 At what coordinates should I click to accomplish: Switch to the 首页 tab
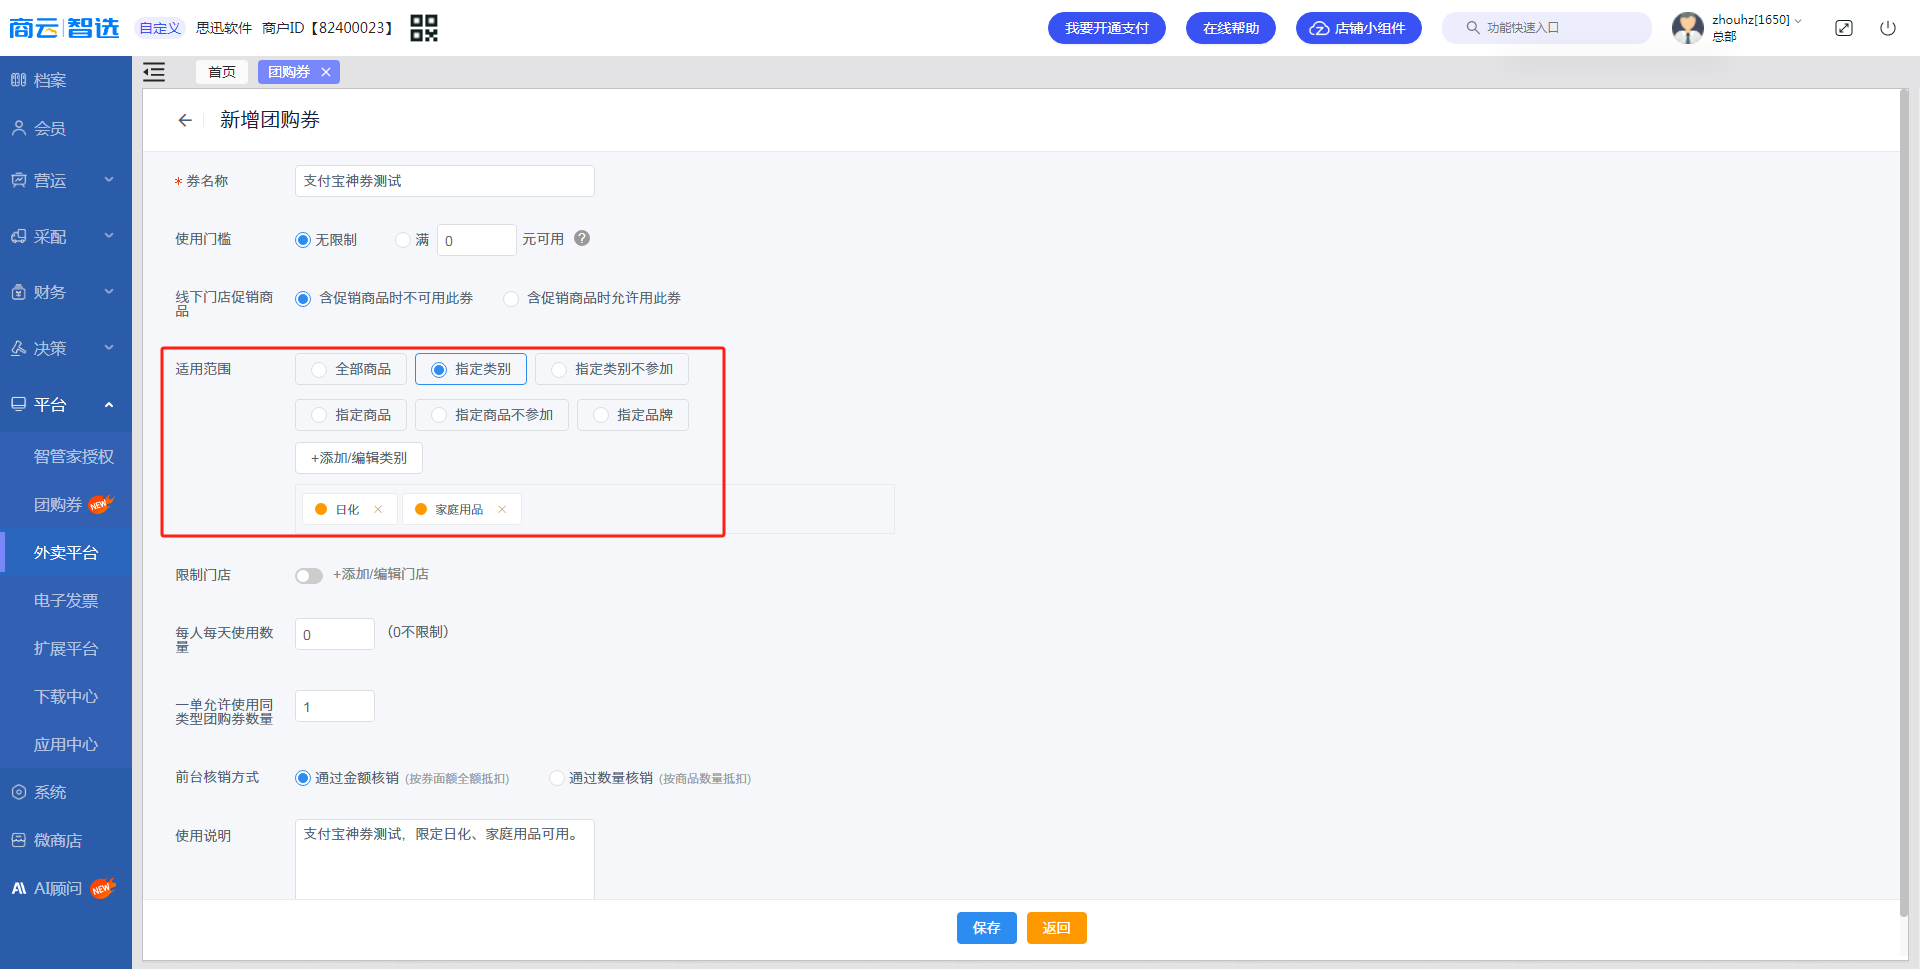(x=222, y=72)
